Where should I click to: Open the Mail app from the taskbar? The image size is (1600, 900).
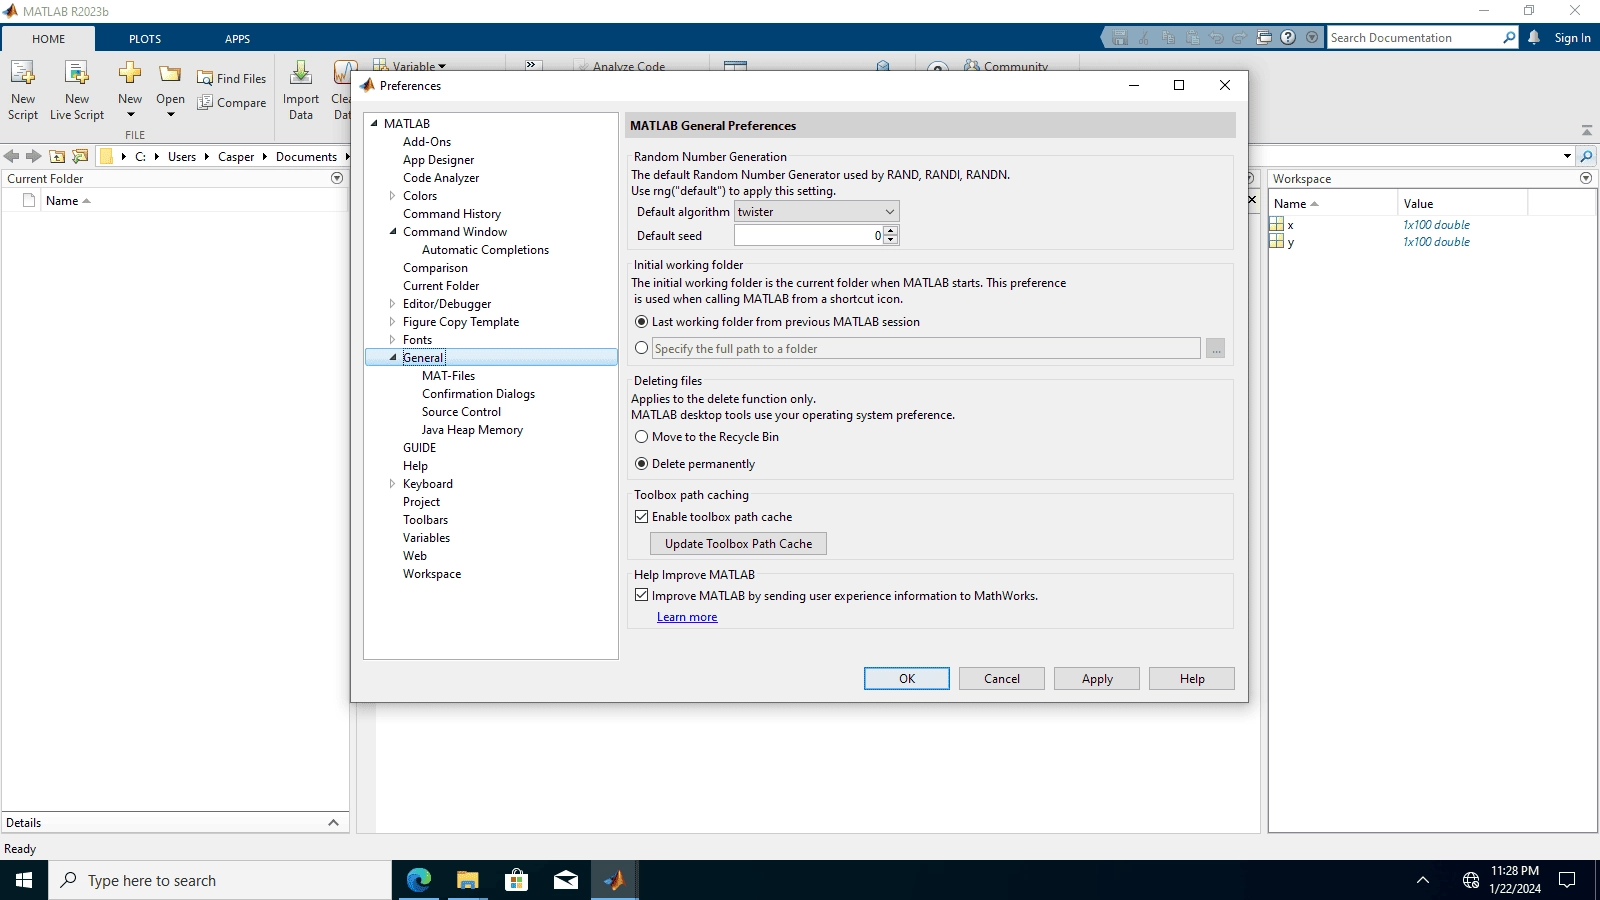pos(565,880)
